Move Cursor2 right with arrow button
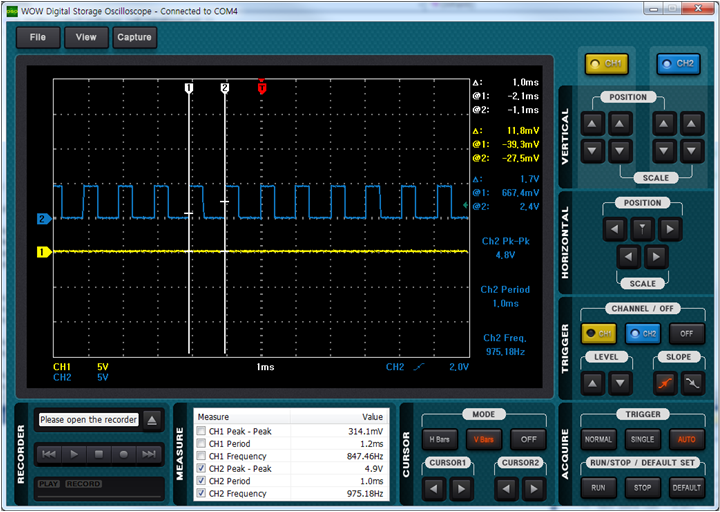Viewport: 720px width, 512px height. (x=534, y=489)
